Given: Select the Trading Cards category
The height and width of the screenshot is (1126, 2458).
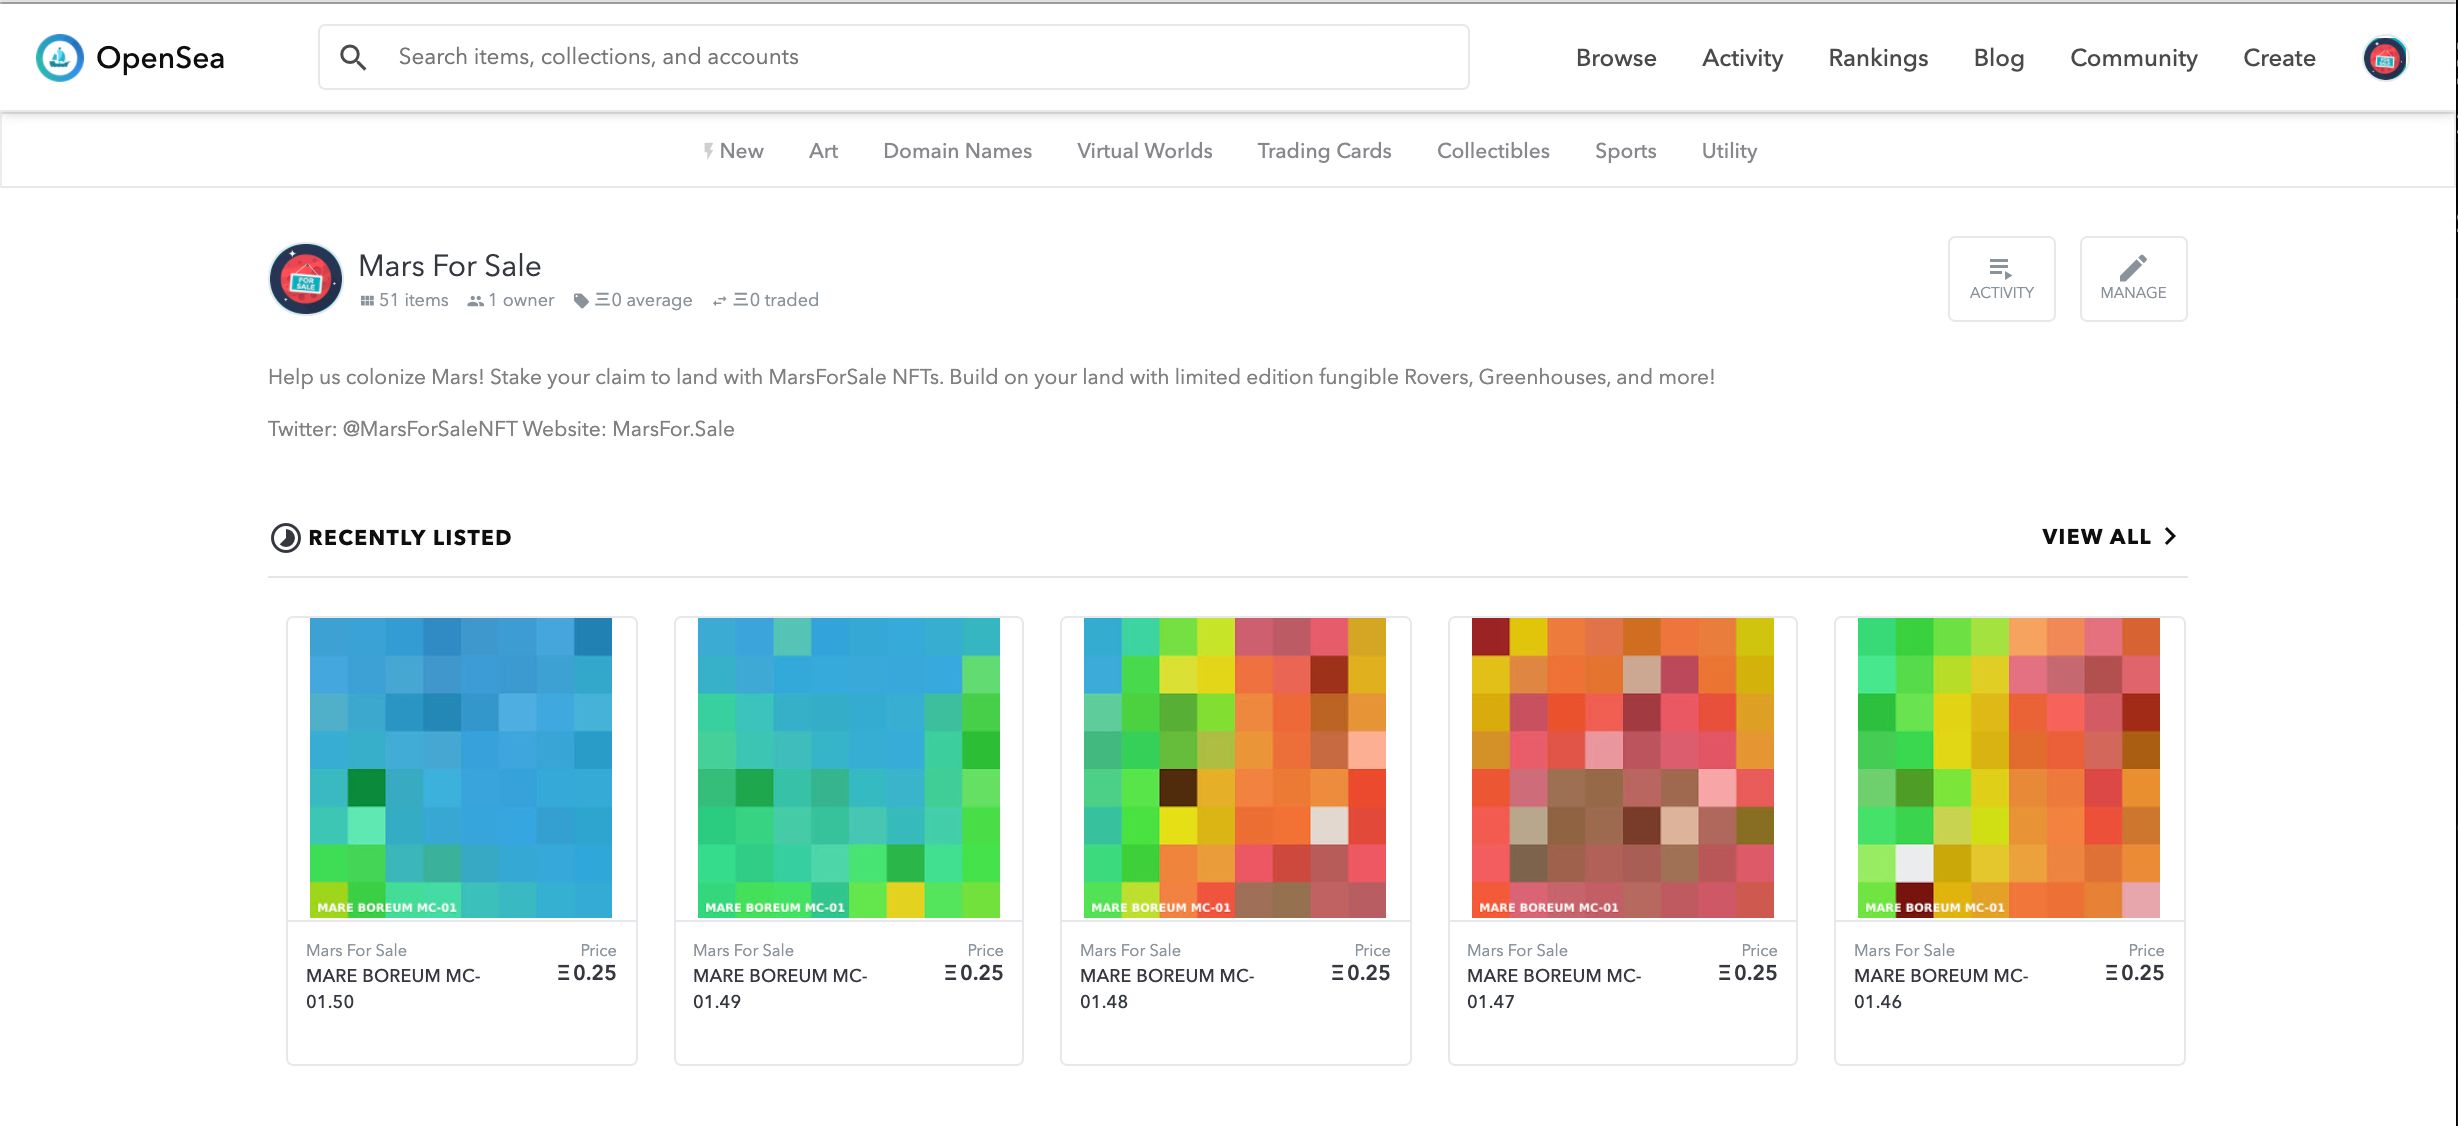Looking at the screenshot, I should click(x=1324, y=151).
